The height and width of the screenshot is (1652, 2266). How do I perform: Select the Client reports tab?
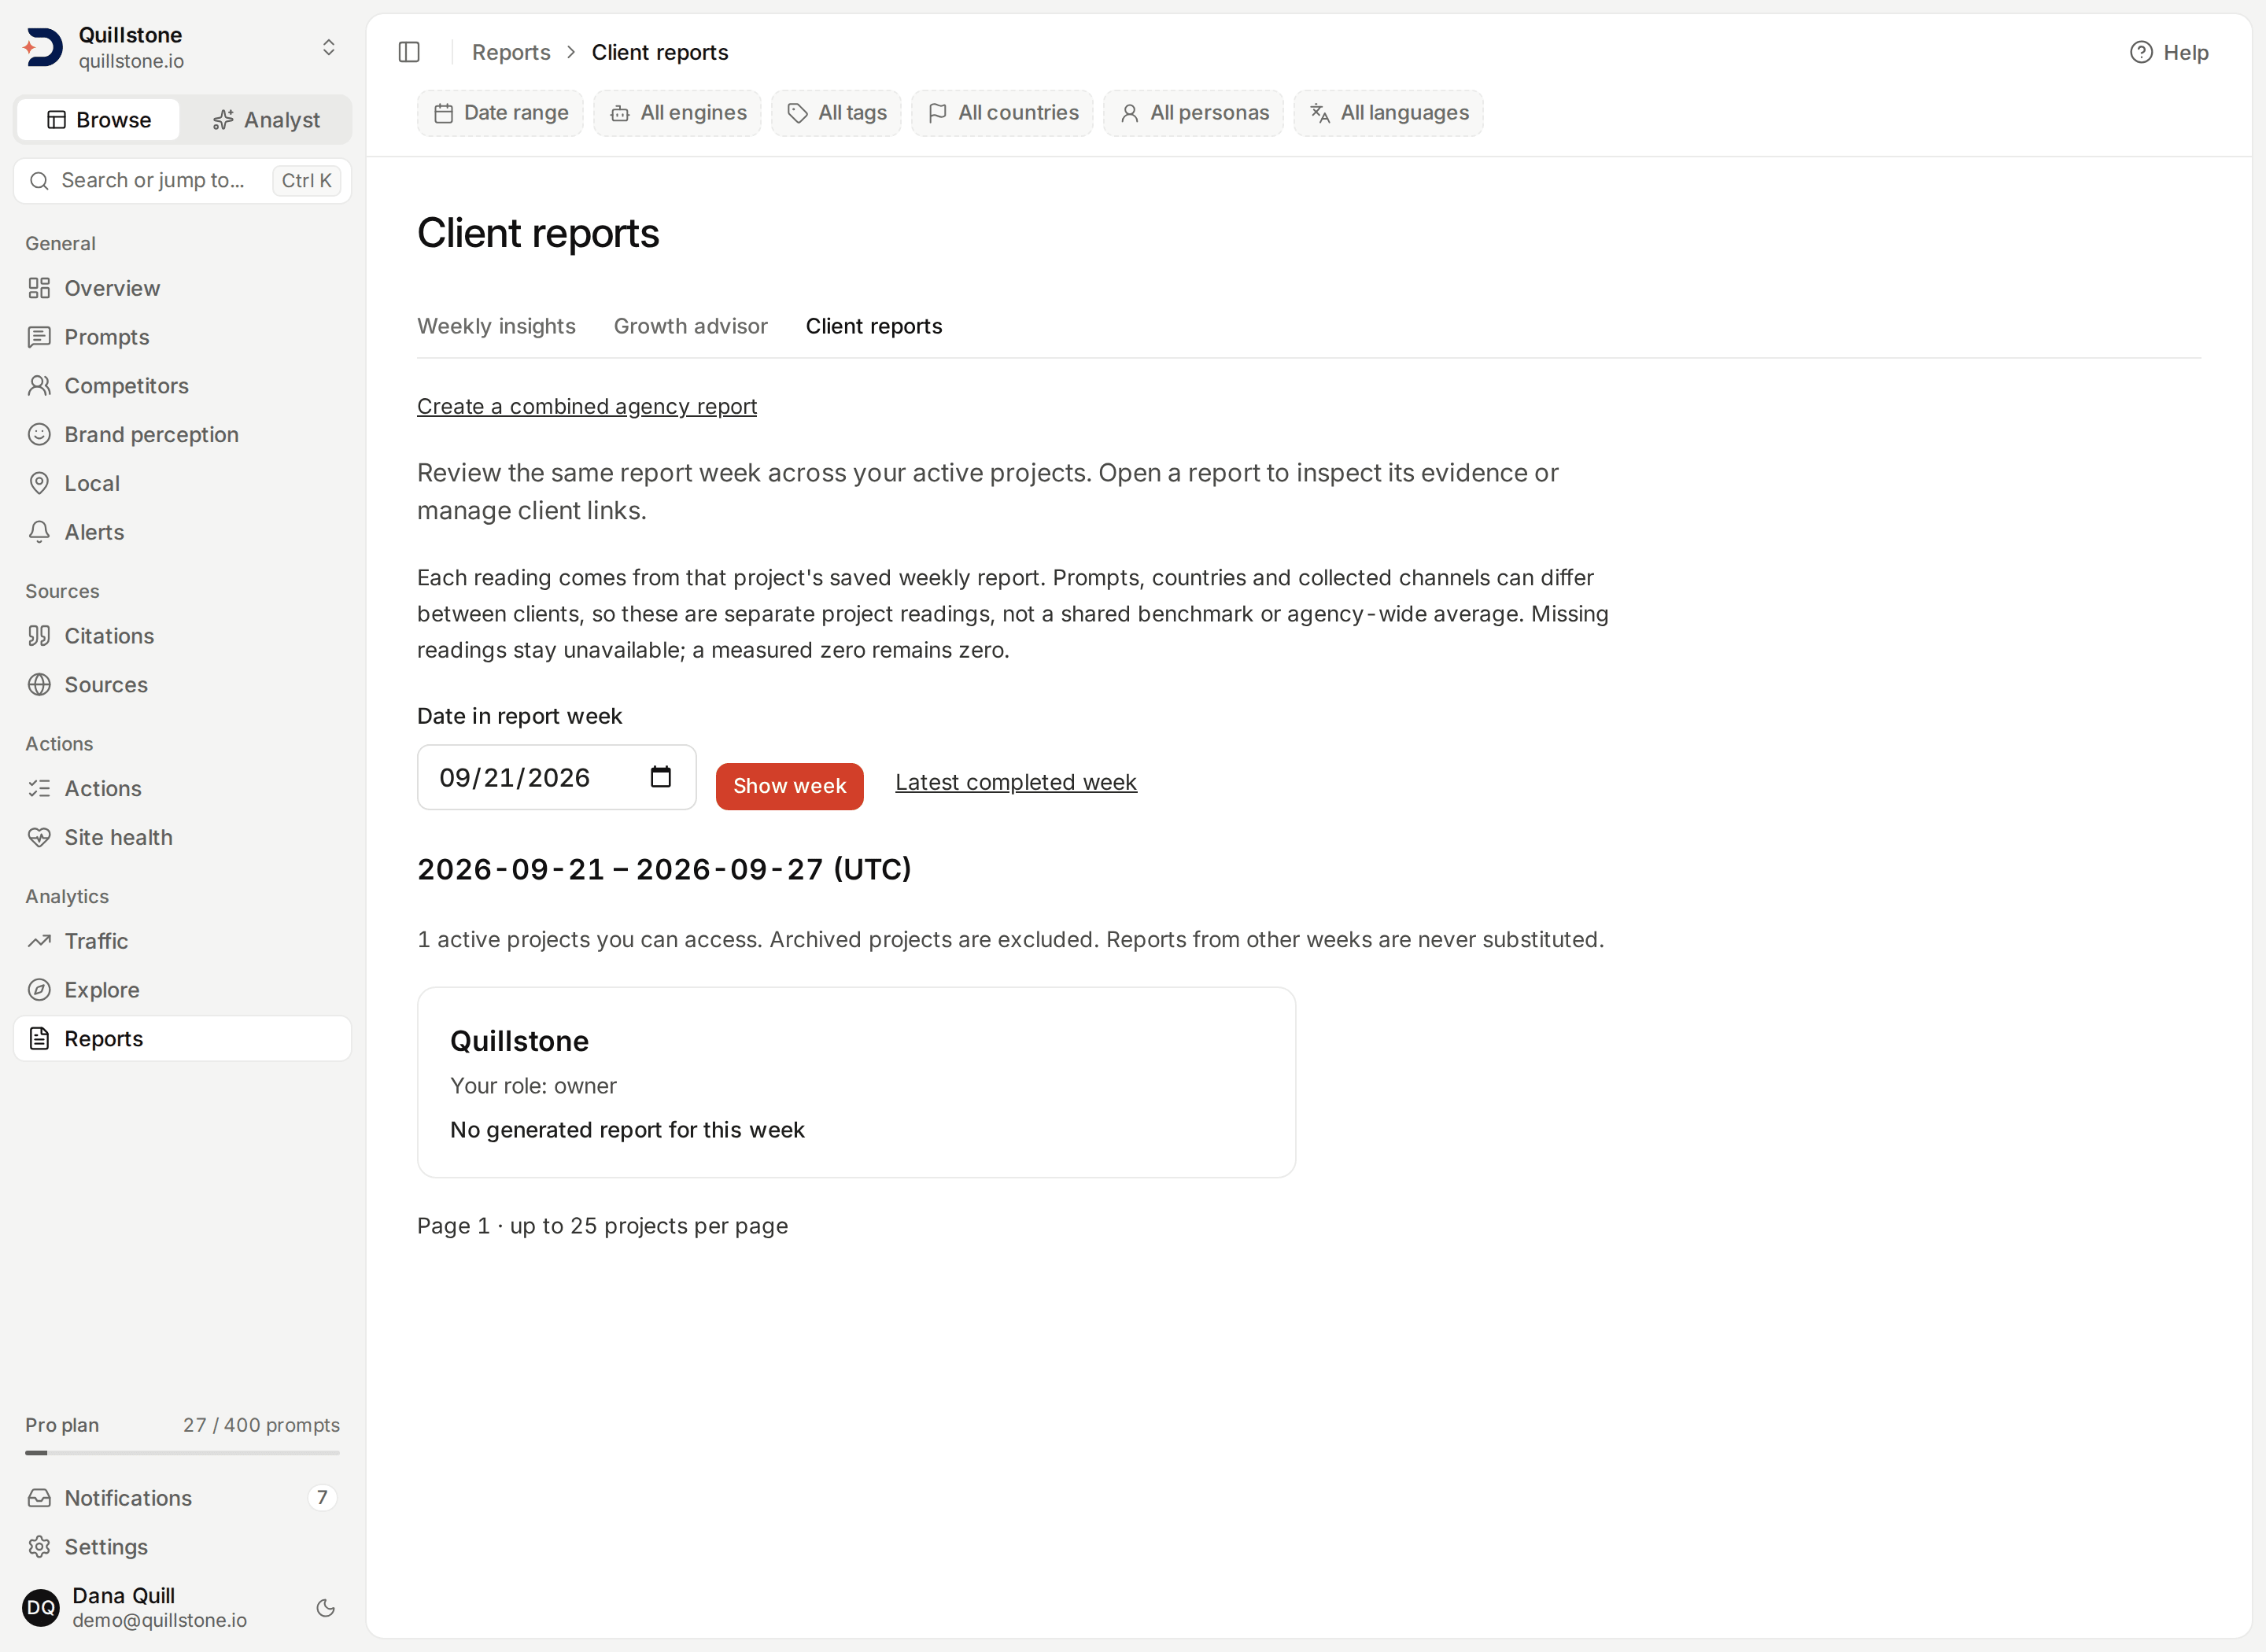tap(873, 326)
